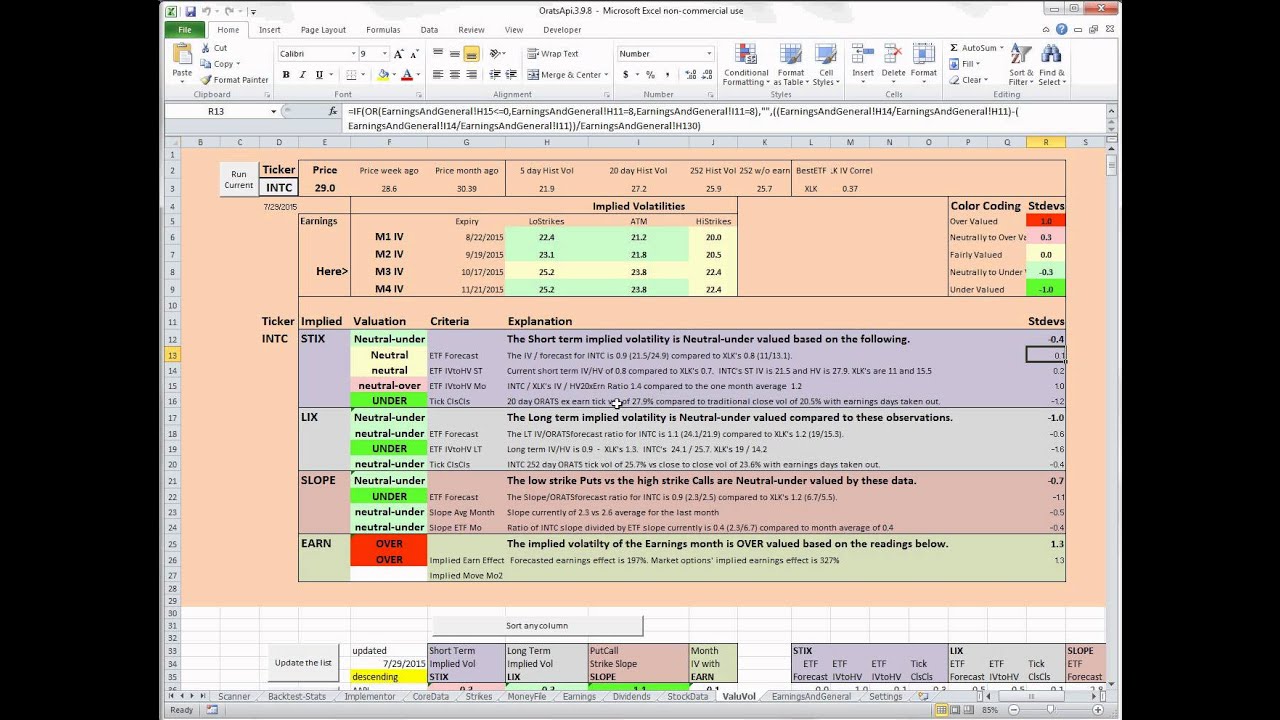Click the Increase Indent icon
This screenshot has height=720, width=1280.
click(x=513, y=75)
